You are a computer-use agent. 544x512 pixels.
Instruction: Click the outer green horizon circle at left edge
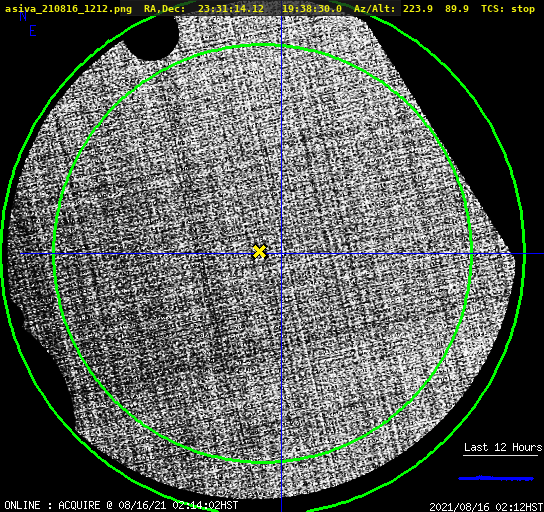pos(2,254)
